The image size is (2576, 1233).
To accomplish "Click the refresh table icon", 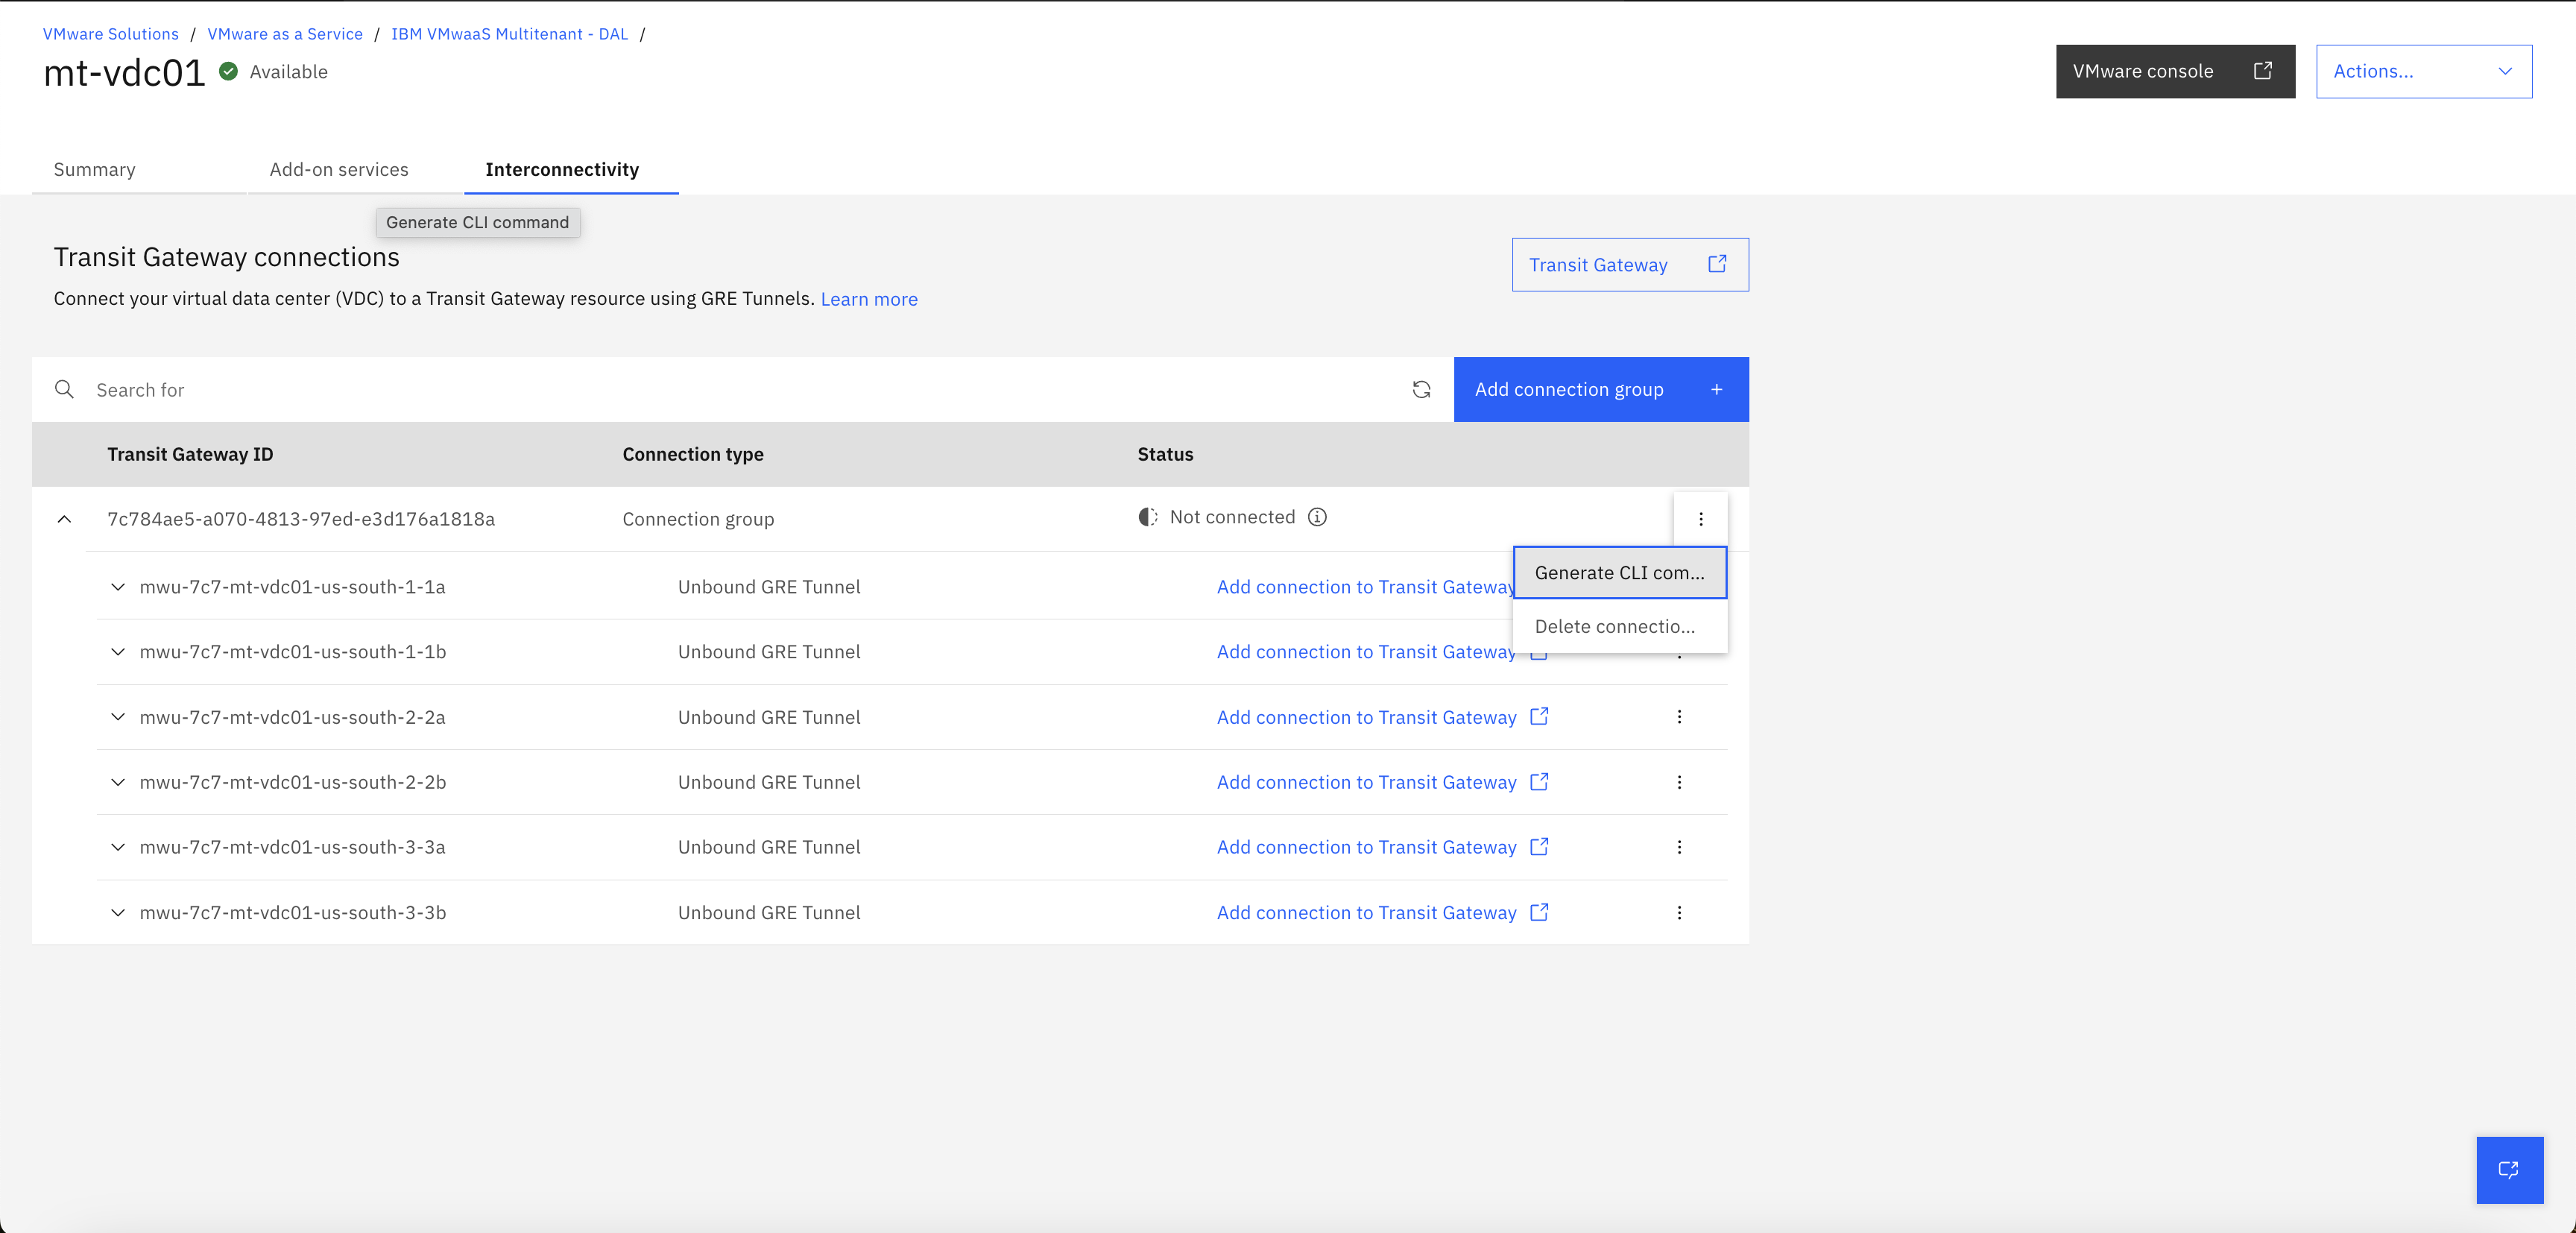I will tap(1421, 390).
